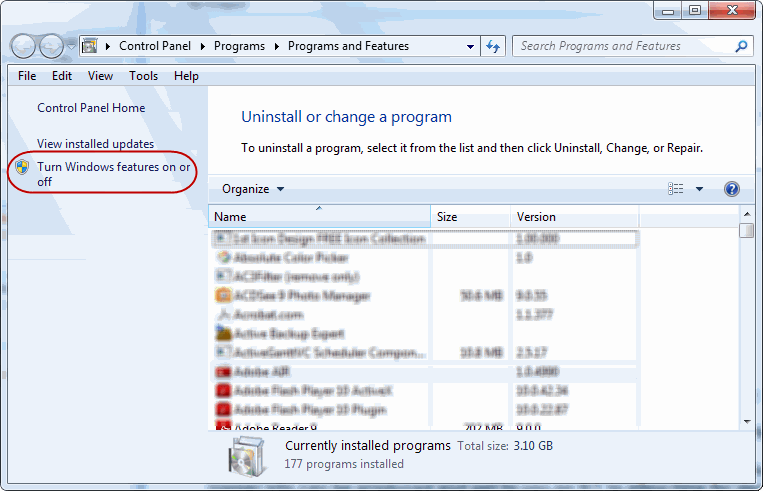Click the magnifier icon in search box
Viewport: 763px width, 491px height.
tap(741, 46)
